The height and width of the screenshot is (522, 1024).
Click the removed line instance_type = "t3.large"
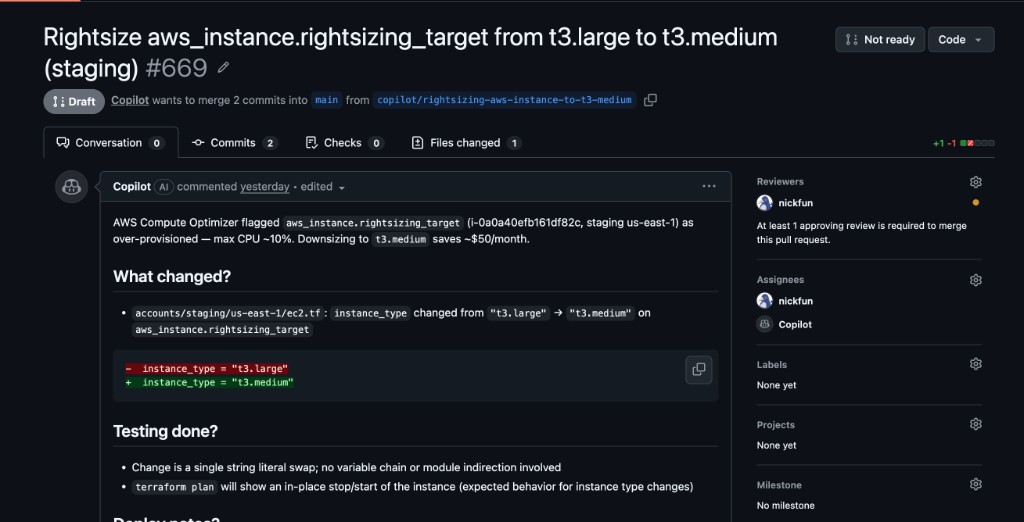pos(206,368)
